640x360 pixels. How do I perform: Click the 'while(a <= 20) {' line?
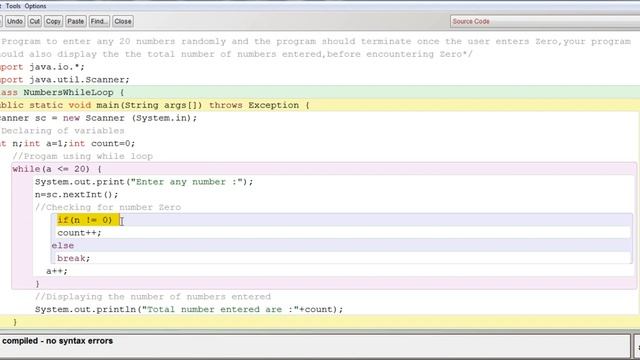(57, 169)
